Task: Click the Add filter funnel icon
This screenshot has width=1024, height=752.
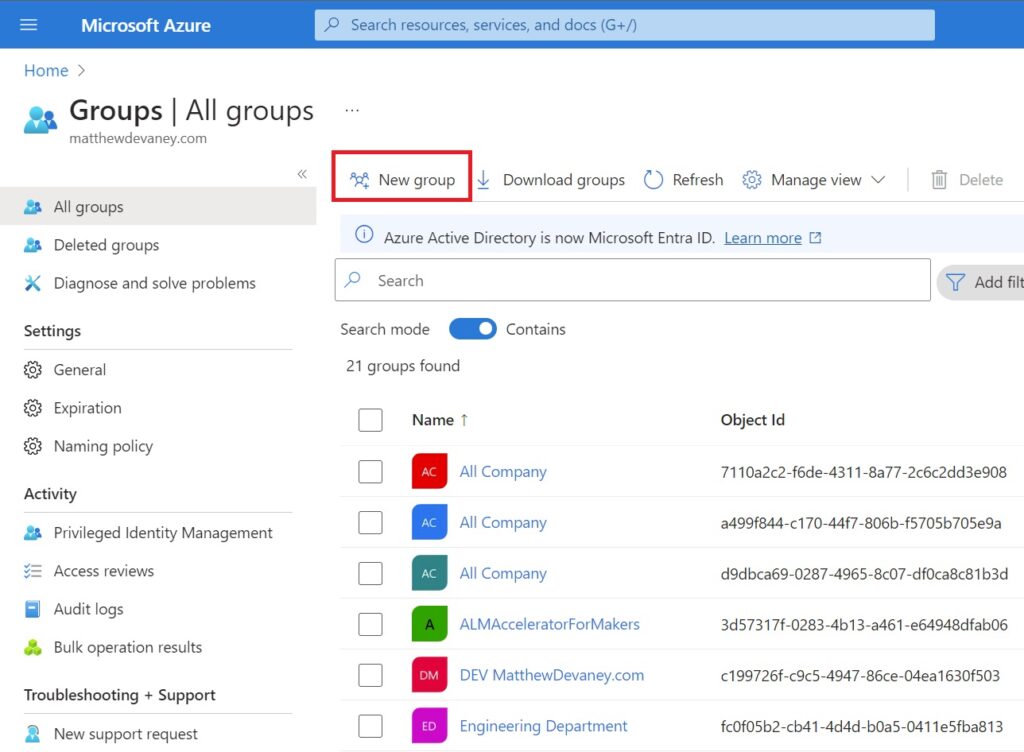Action: 955,282
